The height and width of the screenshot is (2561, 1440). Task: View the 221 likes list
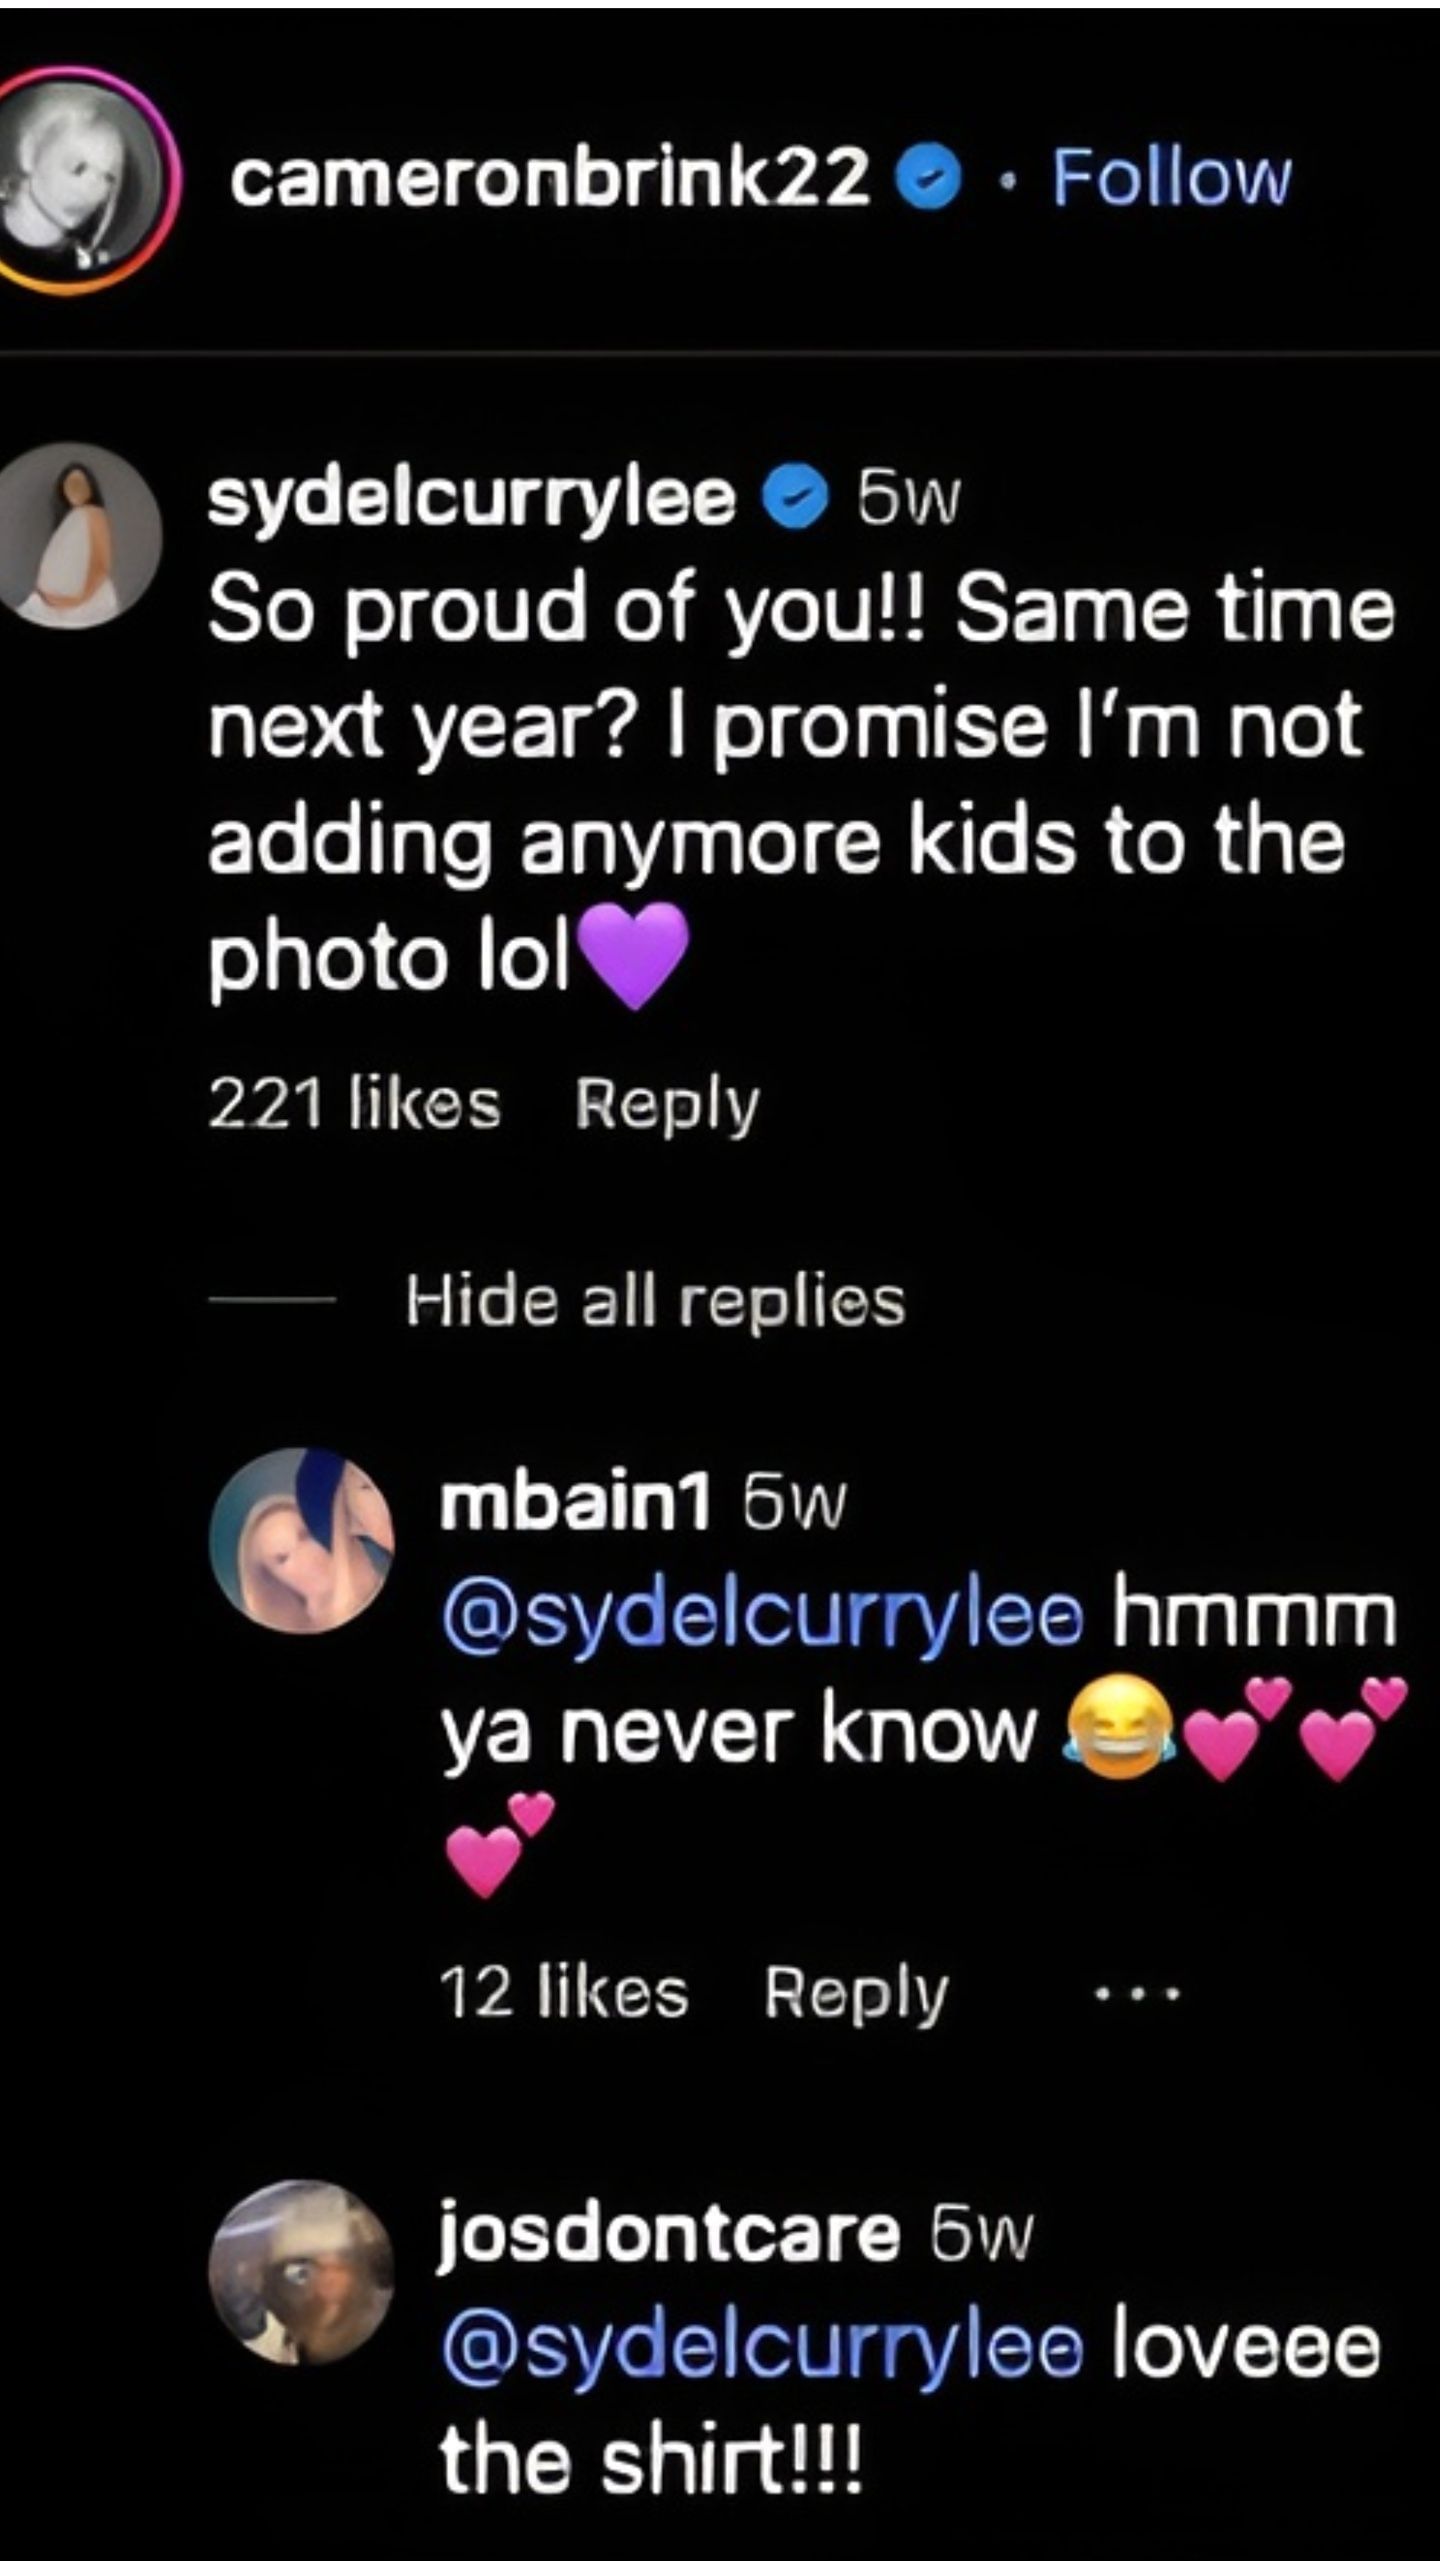click(x=354, y=1106)
